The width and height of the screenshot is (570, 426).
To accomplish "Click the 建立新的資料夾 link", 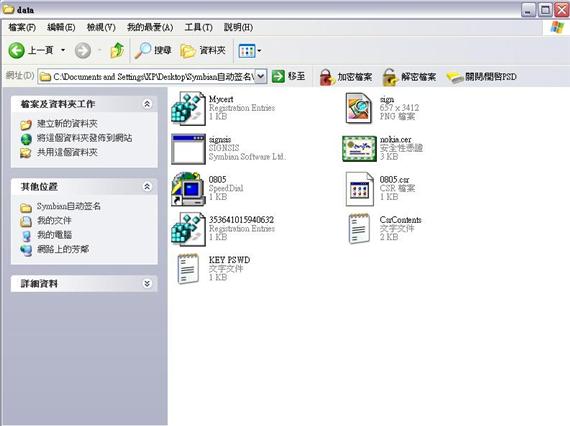I will (68, 124).
